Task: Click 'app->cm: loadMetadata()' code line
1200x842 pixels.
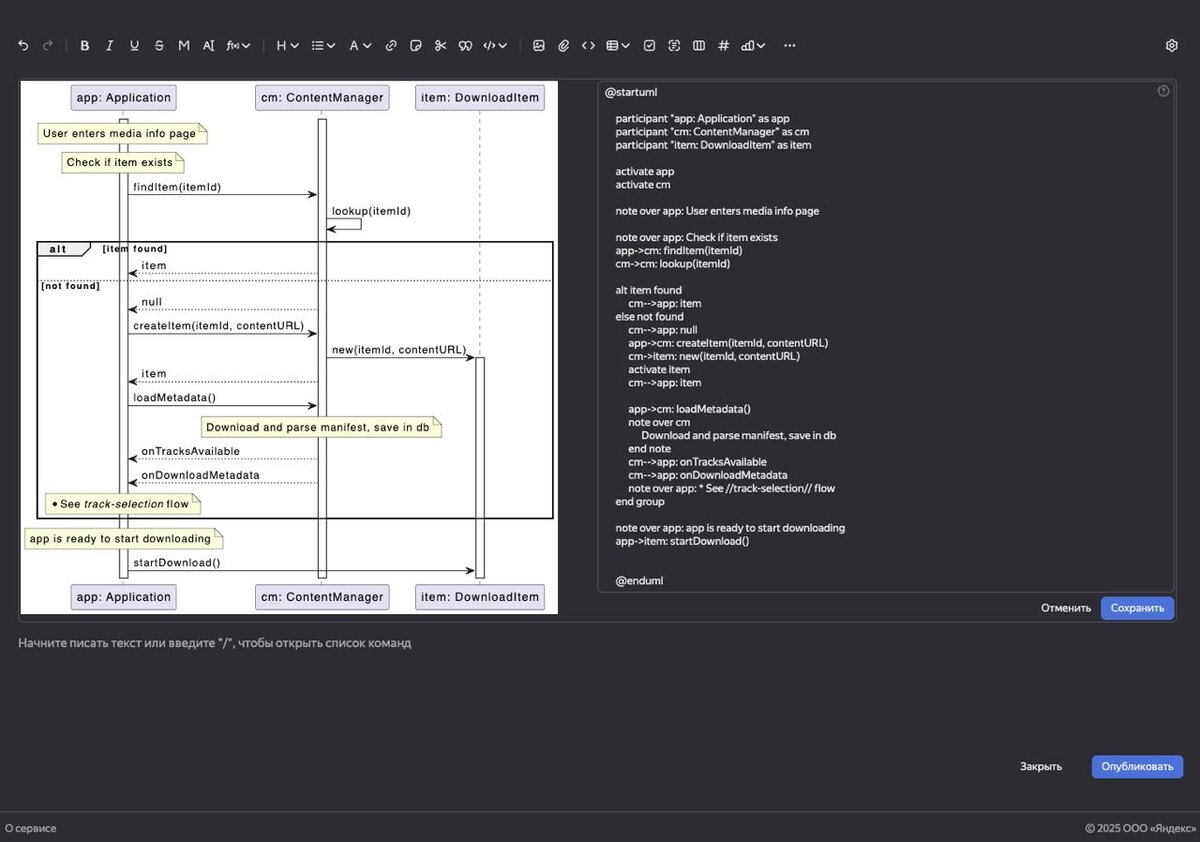Action: 689,409
